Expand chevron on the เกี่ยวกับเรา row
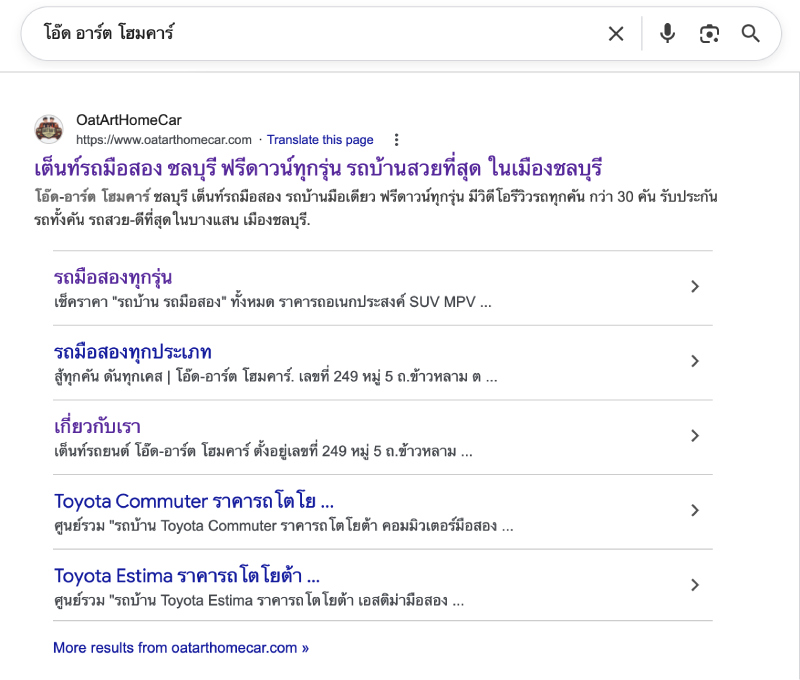 coord(694,436)
